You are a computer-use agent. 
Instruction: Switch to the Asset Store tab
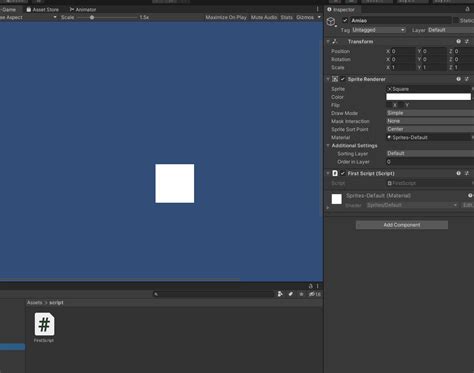click(x=42, y=9)
